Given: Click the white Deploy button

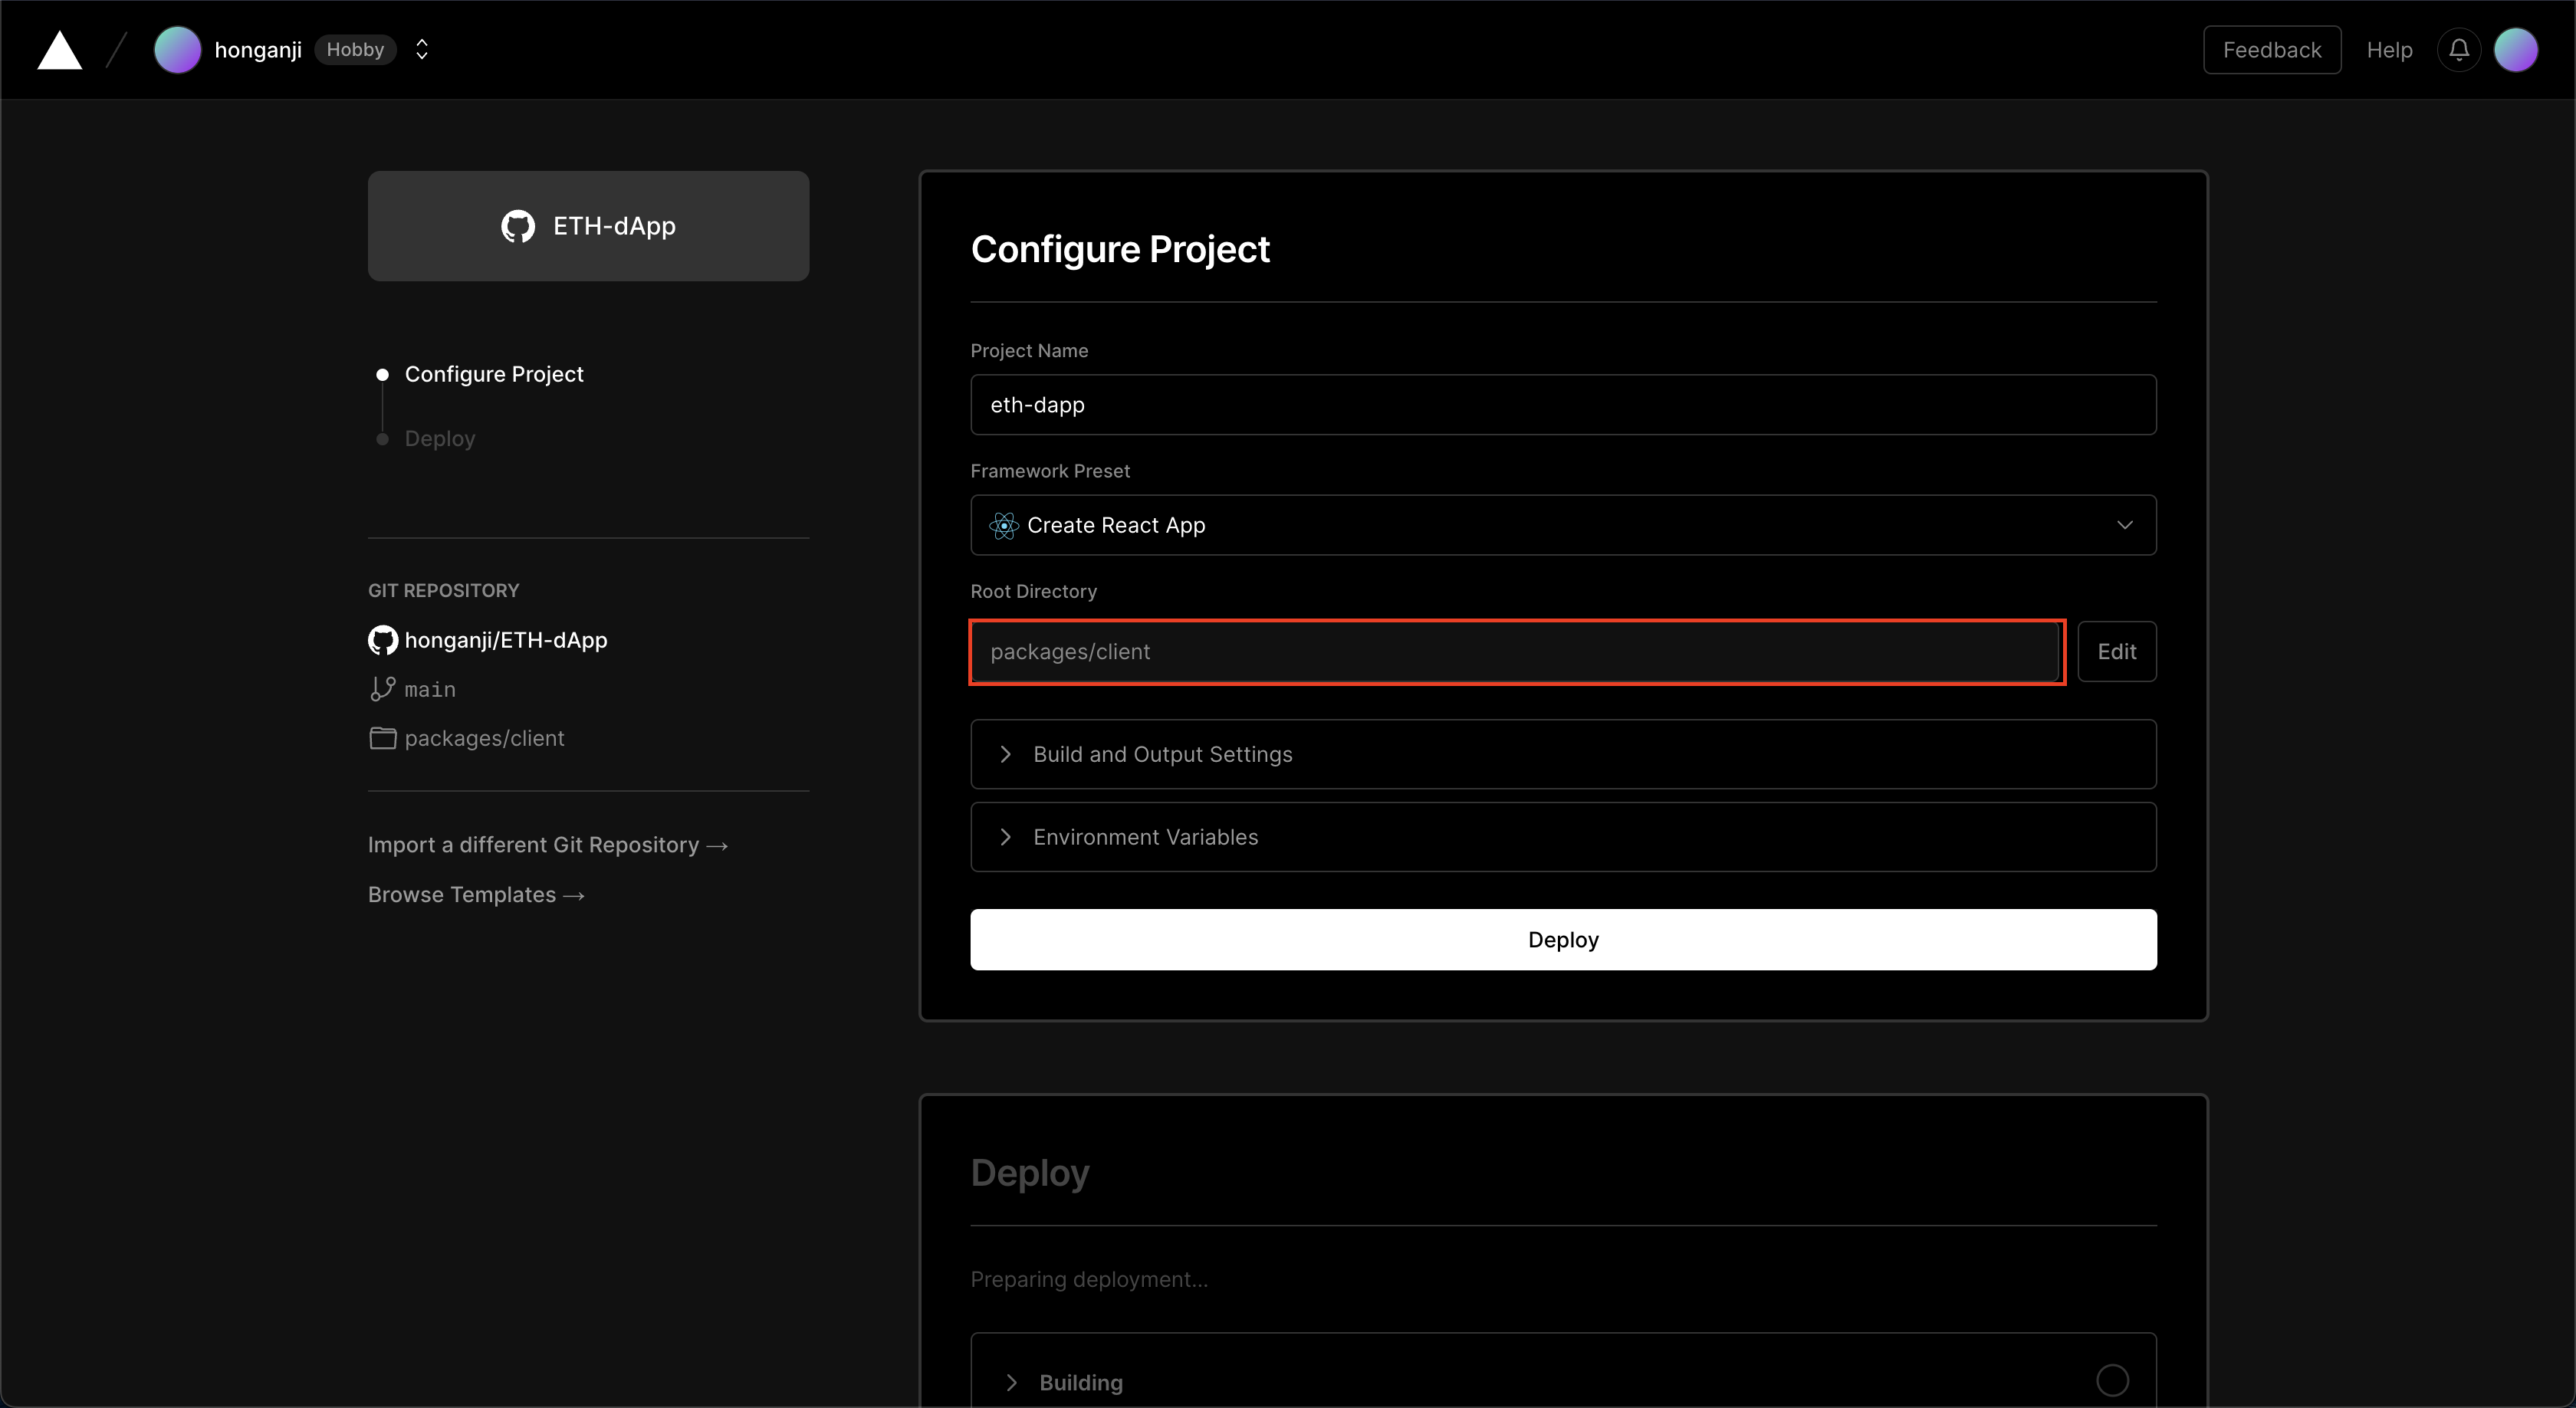Looking at the screenshot, I should click(1563, 940).
